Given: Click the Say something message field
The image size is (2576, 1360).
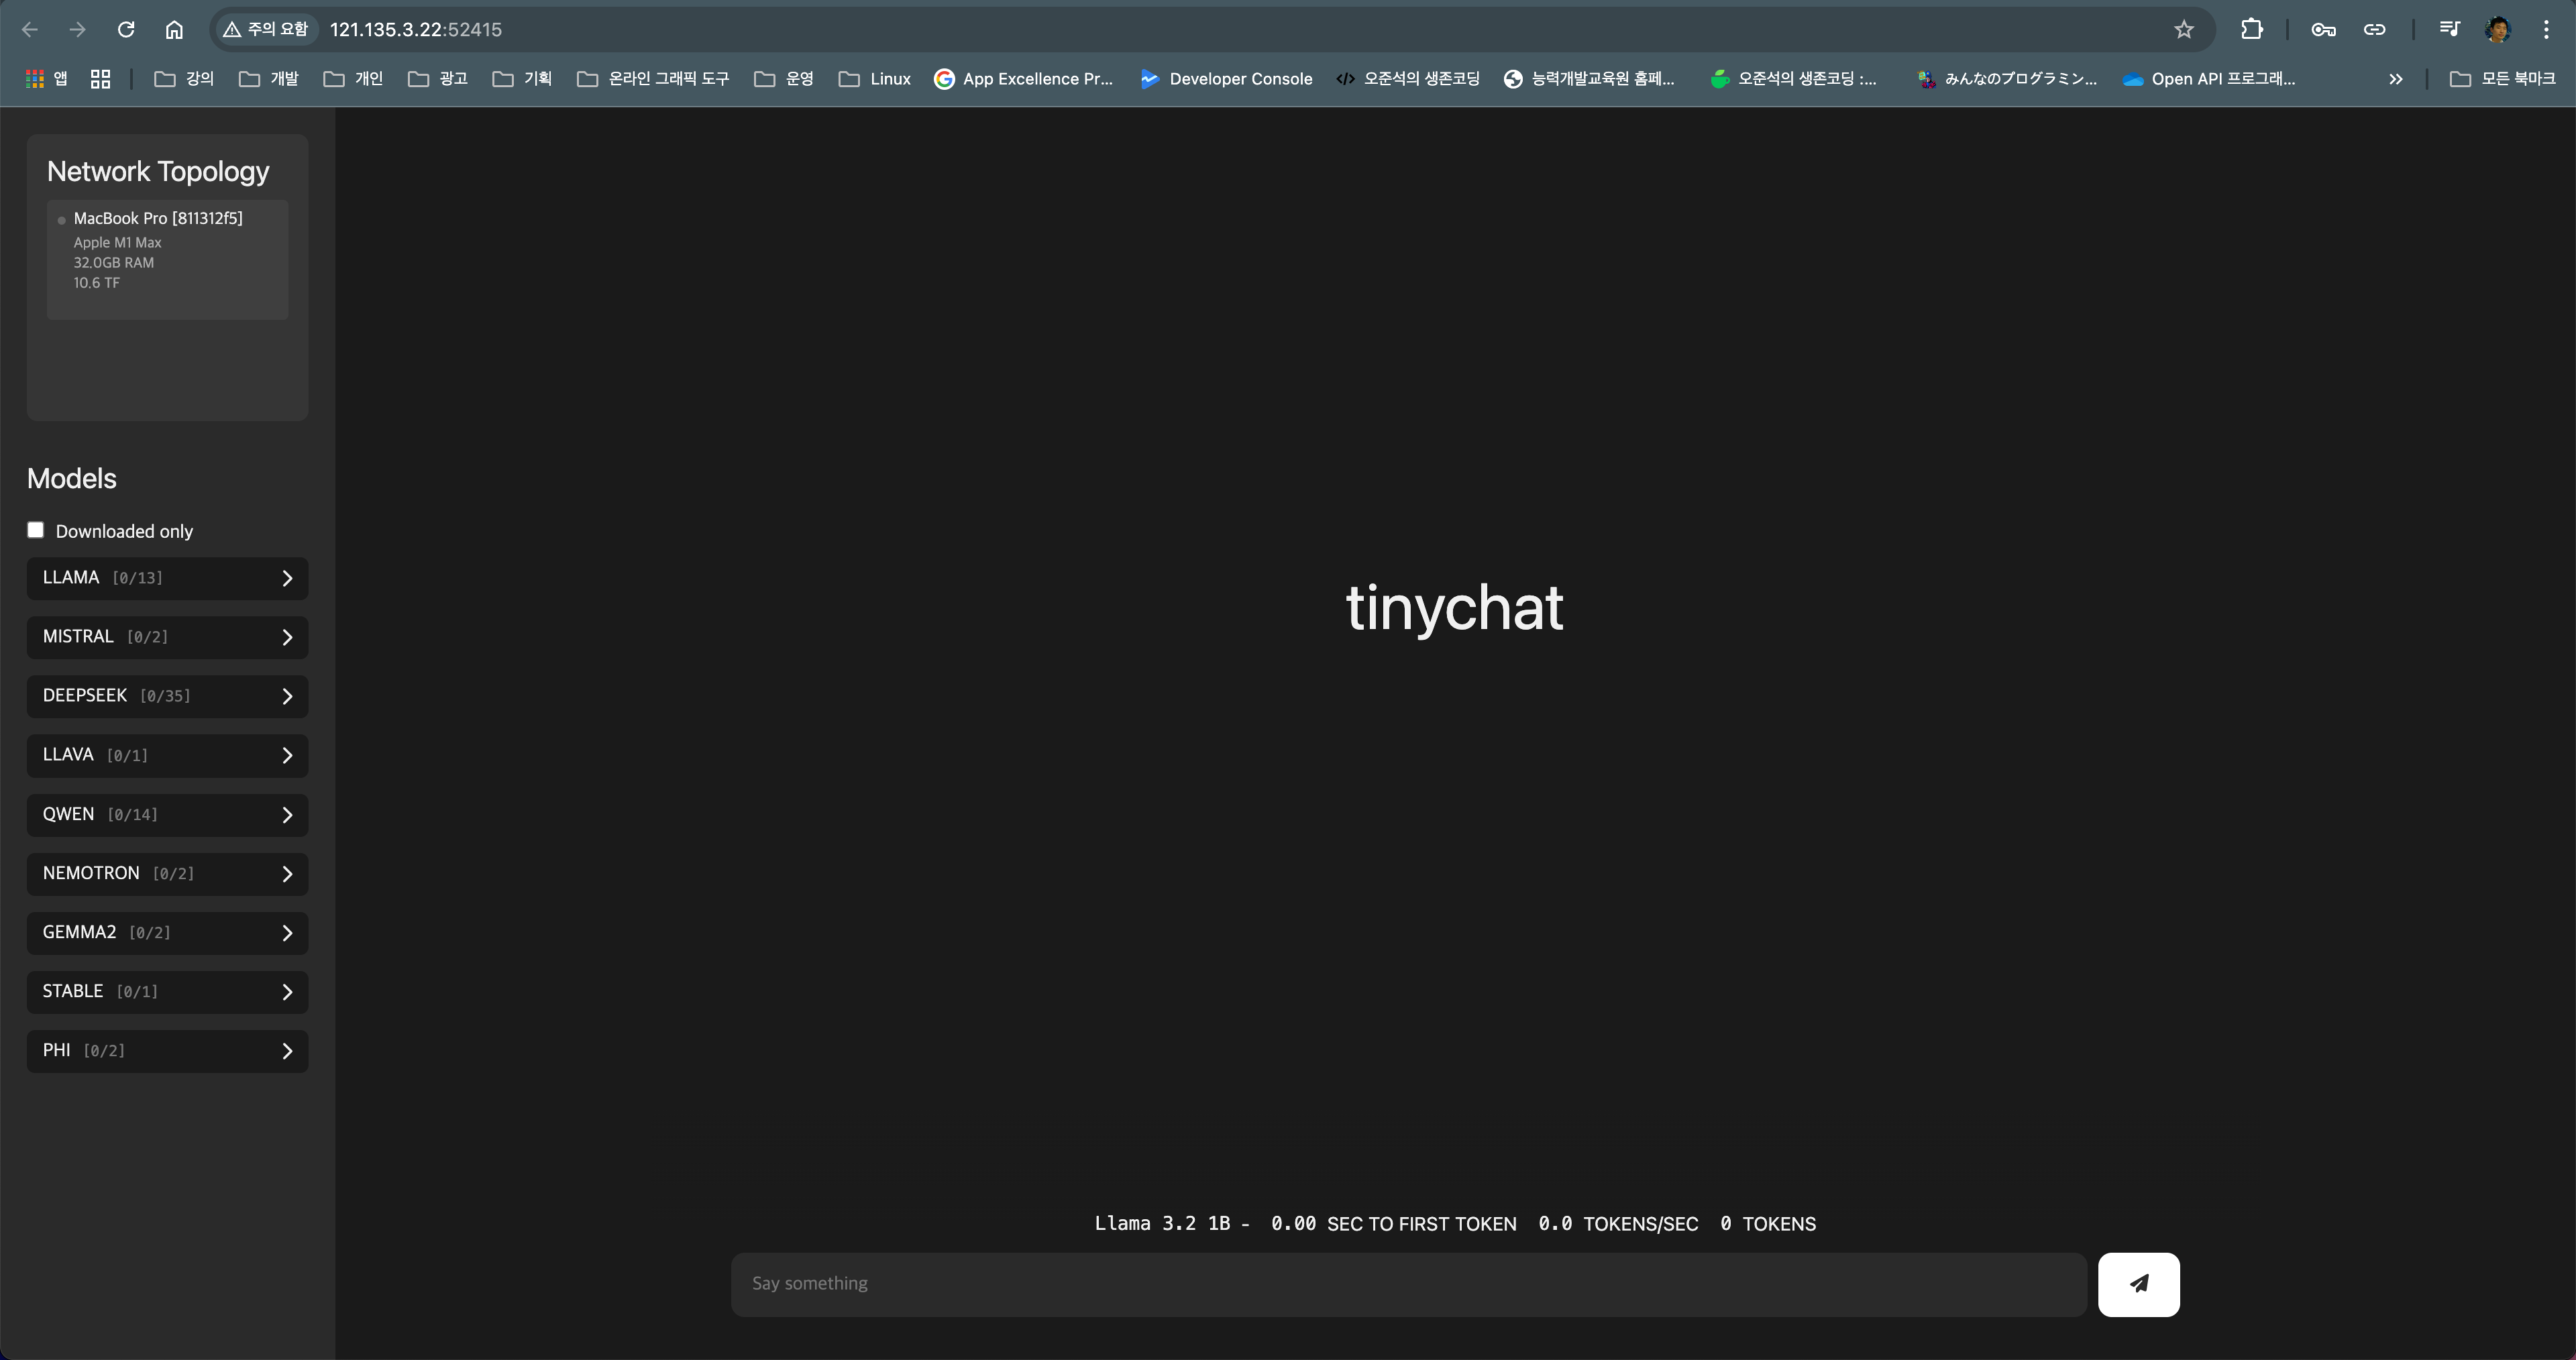Looking at the screenshot, I should pyautogui.click(x=1408, y=1284).
